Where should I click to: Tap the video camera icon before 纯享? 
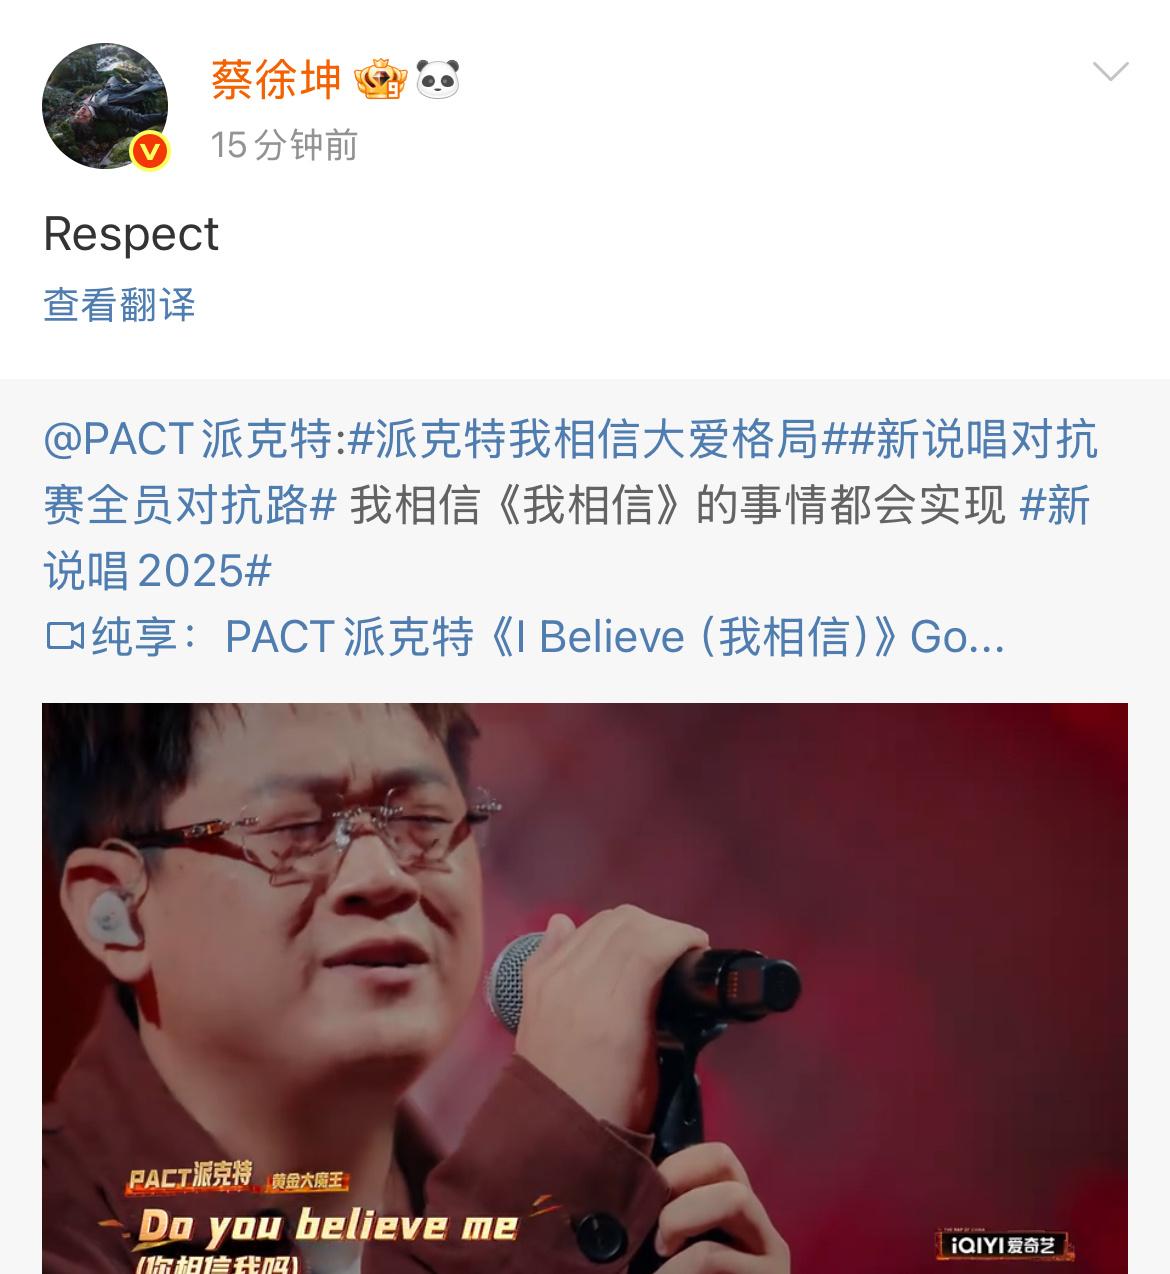(x=65, y=636)
